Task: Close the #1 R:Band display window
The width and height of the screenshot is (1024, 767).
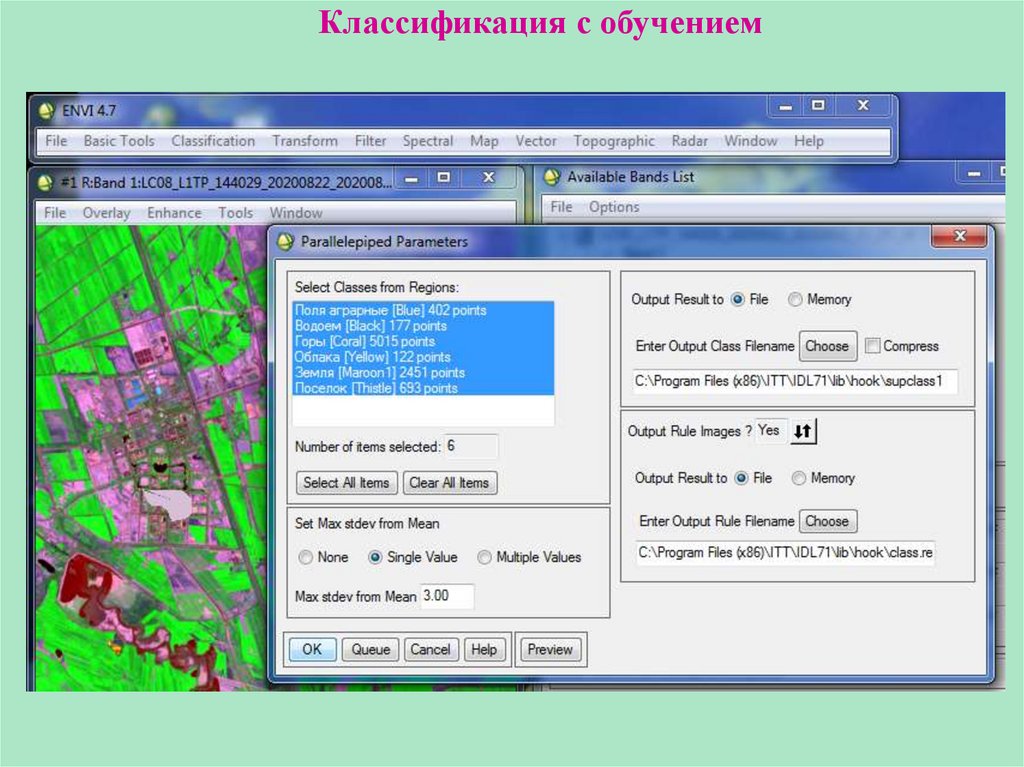Action: pos(488,178)
